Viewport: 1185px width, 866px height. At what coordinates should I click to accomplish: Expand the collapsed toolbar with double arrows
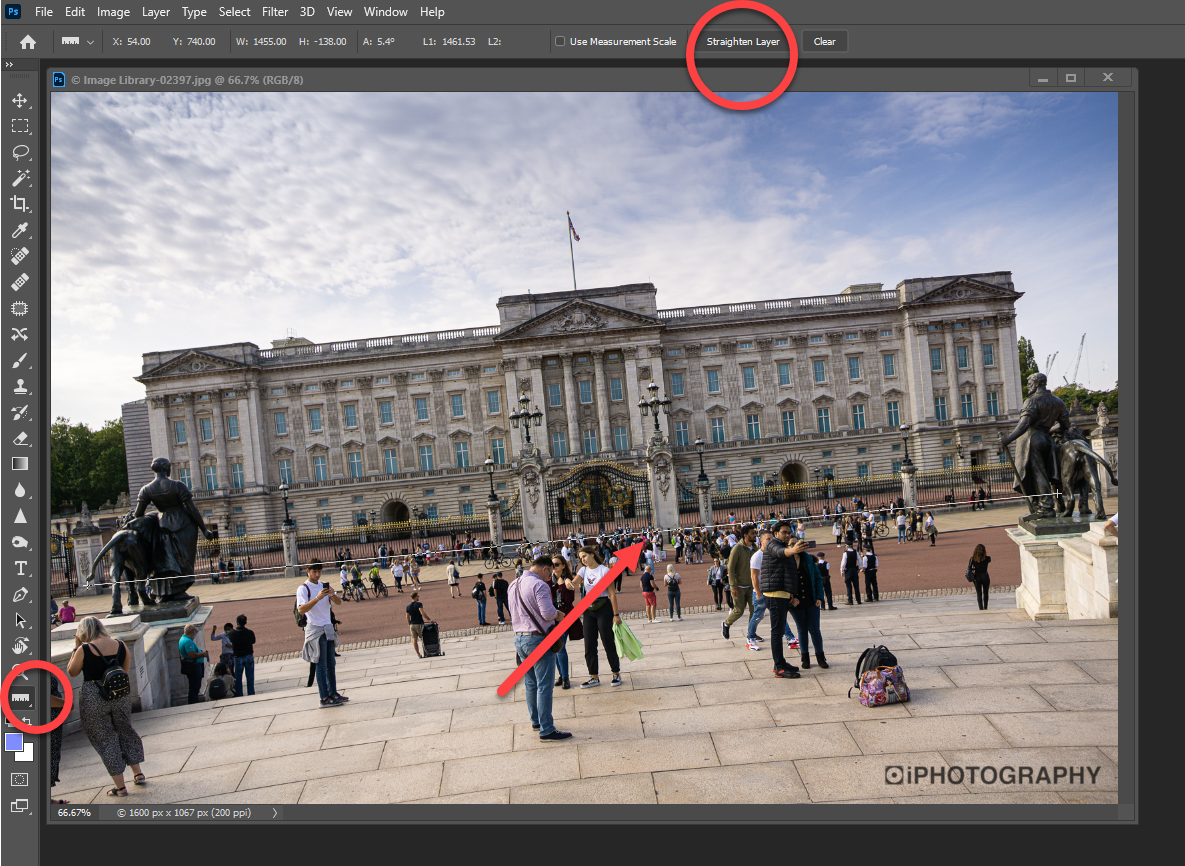tap(9, 65)
